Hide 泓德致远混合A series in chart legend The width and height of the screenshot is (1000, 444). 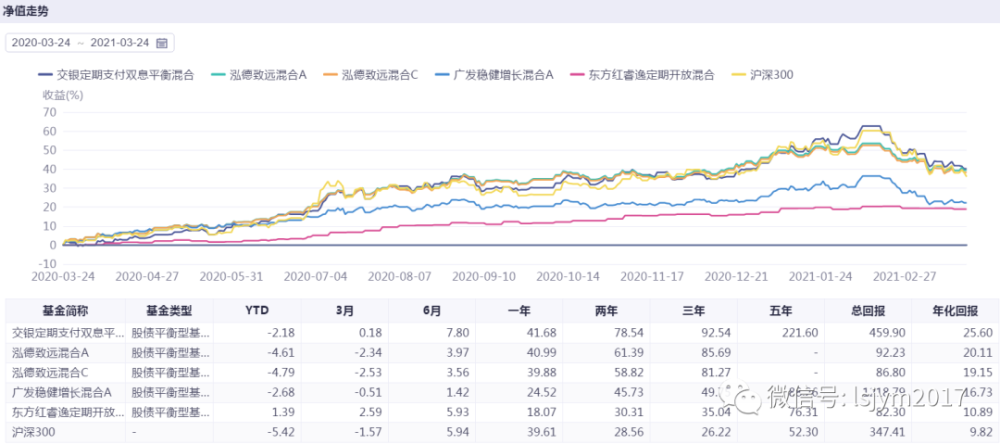(x=267, y=74)
